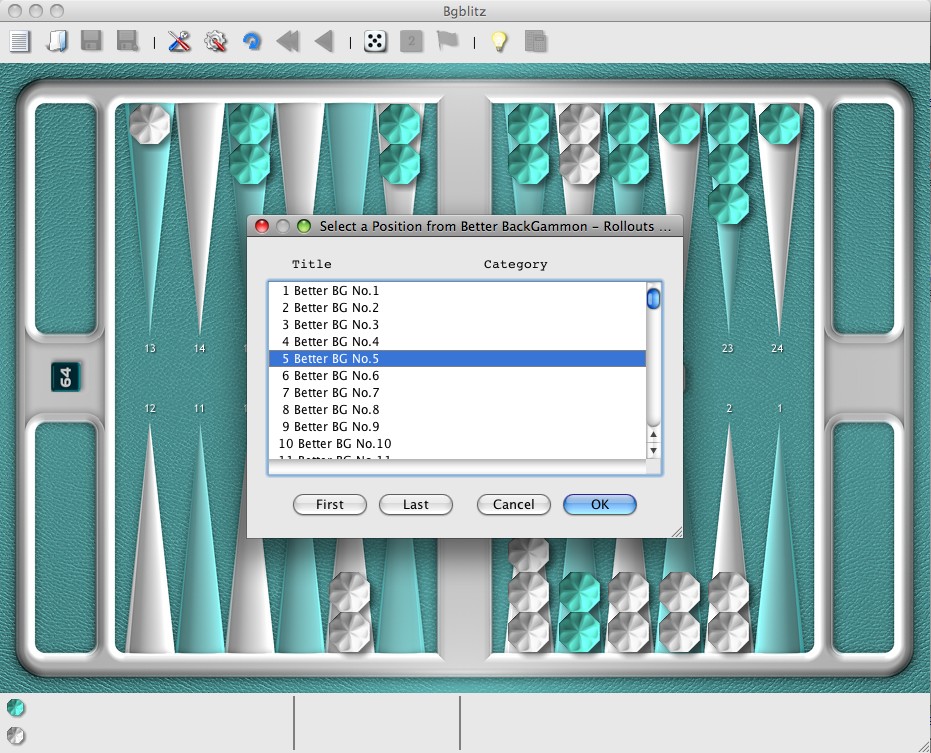Image resolution: width=931 pixels, height=753 pixels.
Task: Click the blue scrollbar thumb in list
Action: (654, 298)
